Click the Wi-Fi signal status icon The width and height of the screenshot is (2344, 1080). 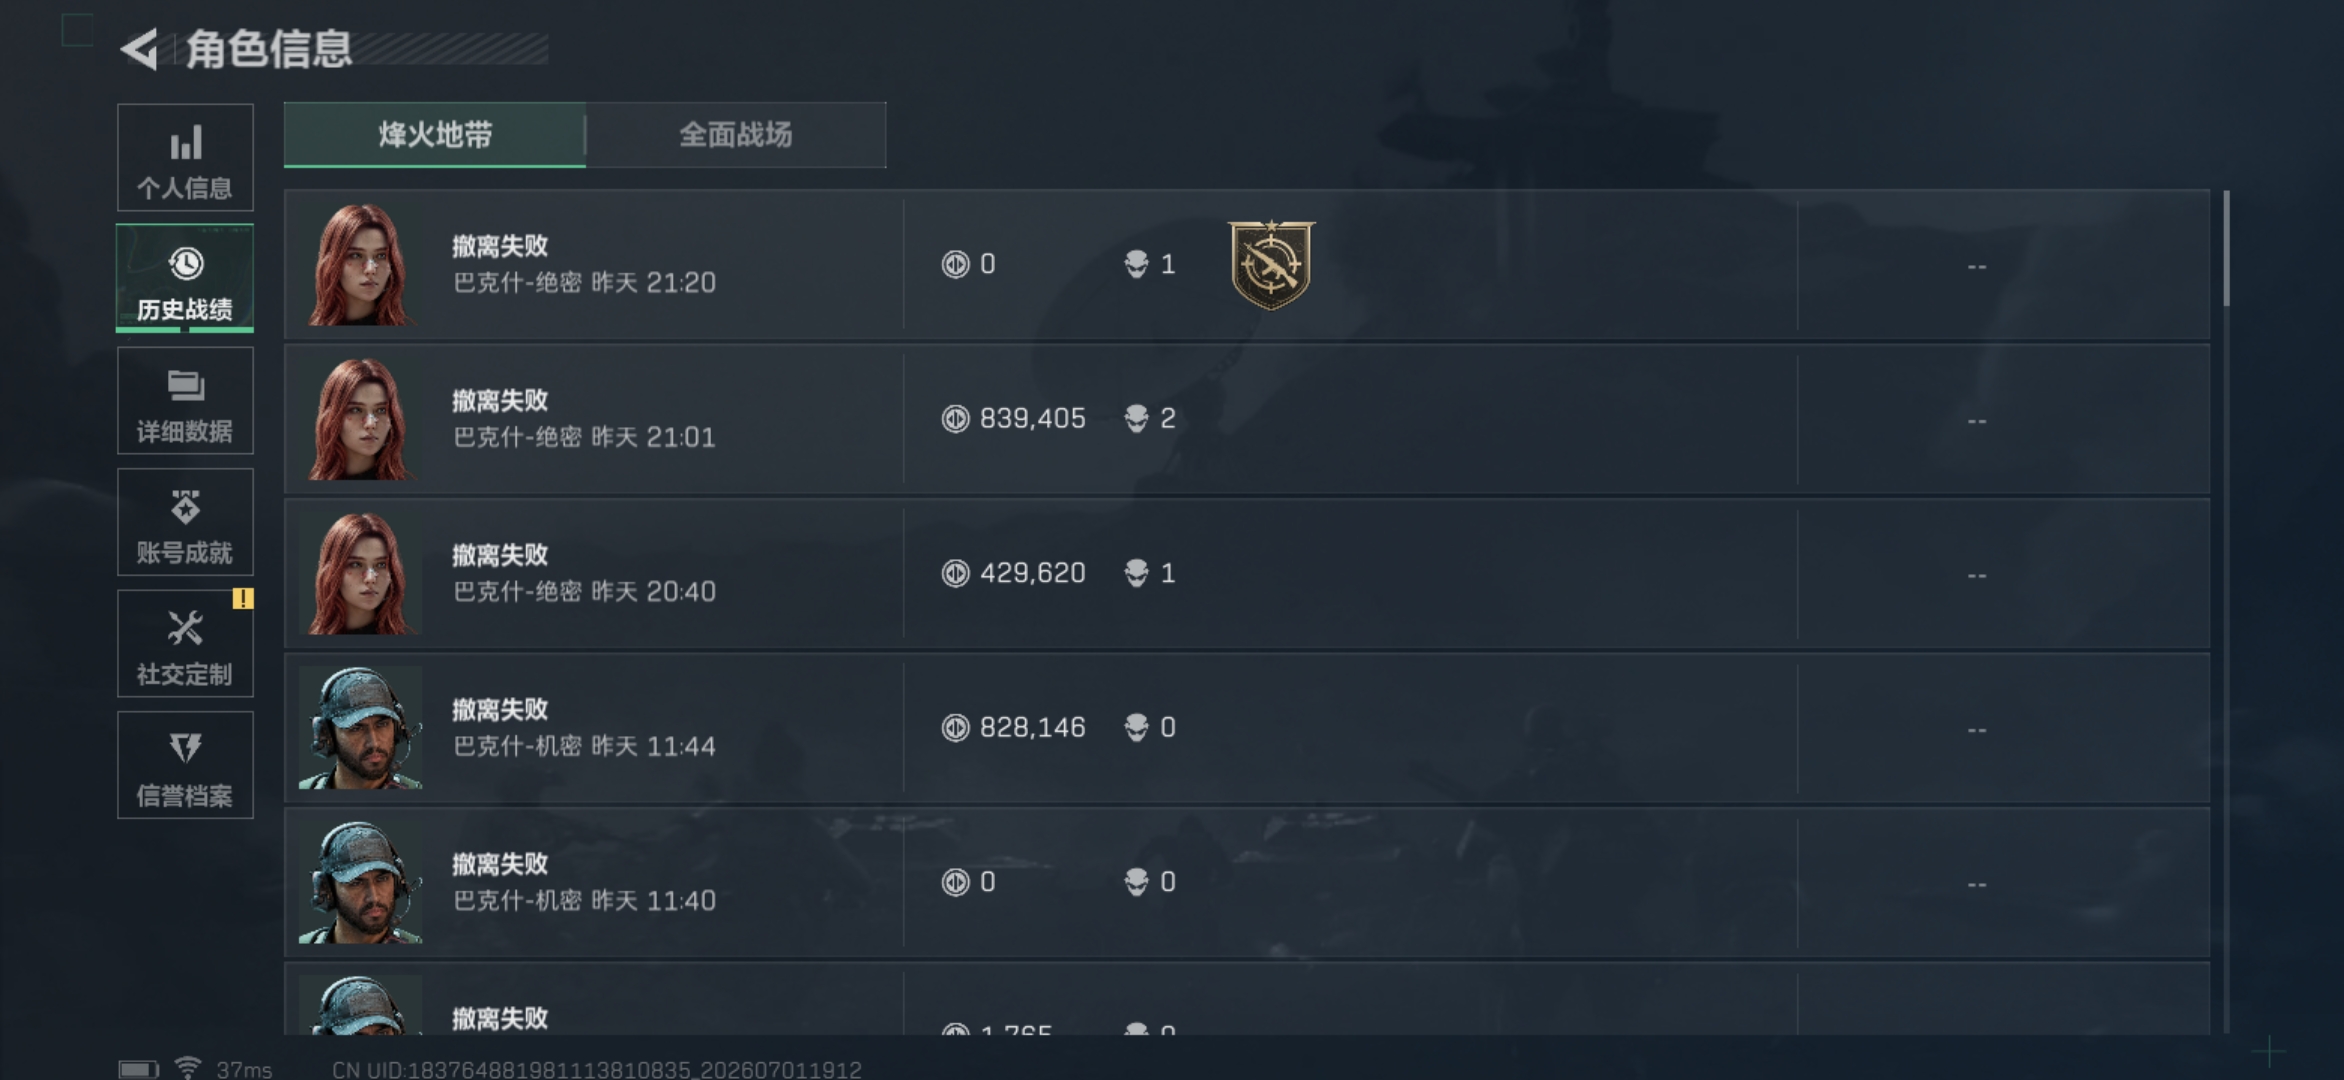187,1068
